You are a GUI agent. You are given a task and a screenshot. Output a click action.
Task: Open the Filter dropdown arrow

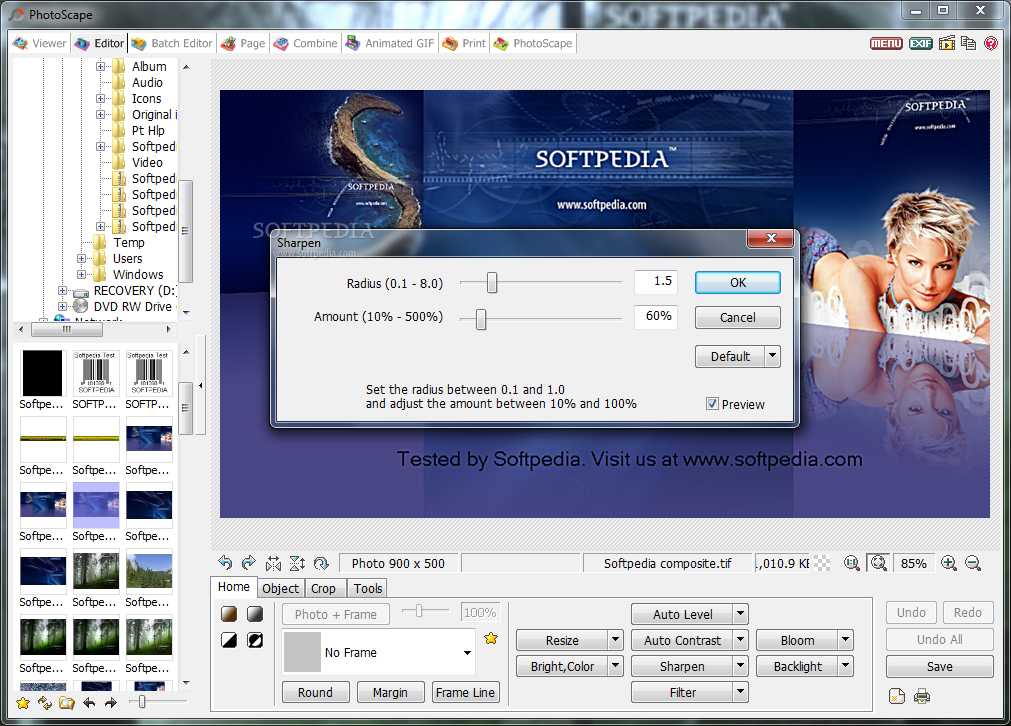(741, 692)
